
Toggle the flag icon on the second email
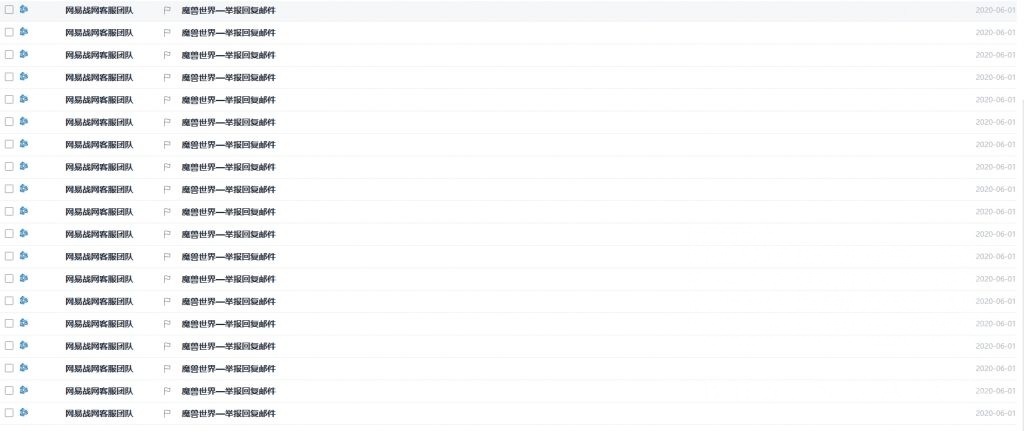167,33
